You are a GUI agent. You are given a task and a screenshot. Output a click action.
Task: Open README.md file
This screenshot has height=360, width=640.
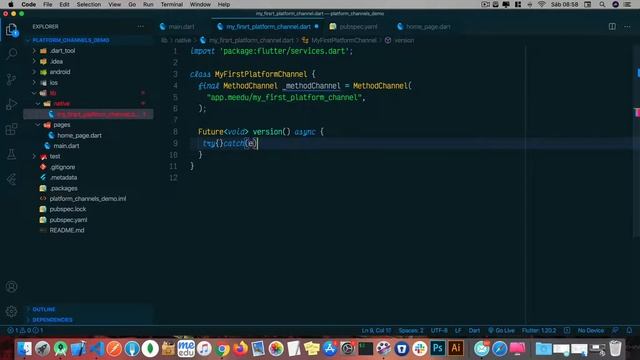tap(67, 230)
